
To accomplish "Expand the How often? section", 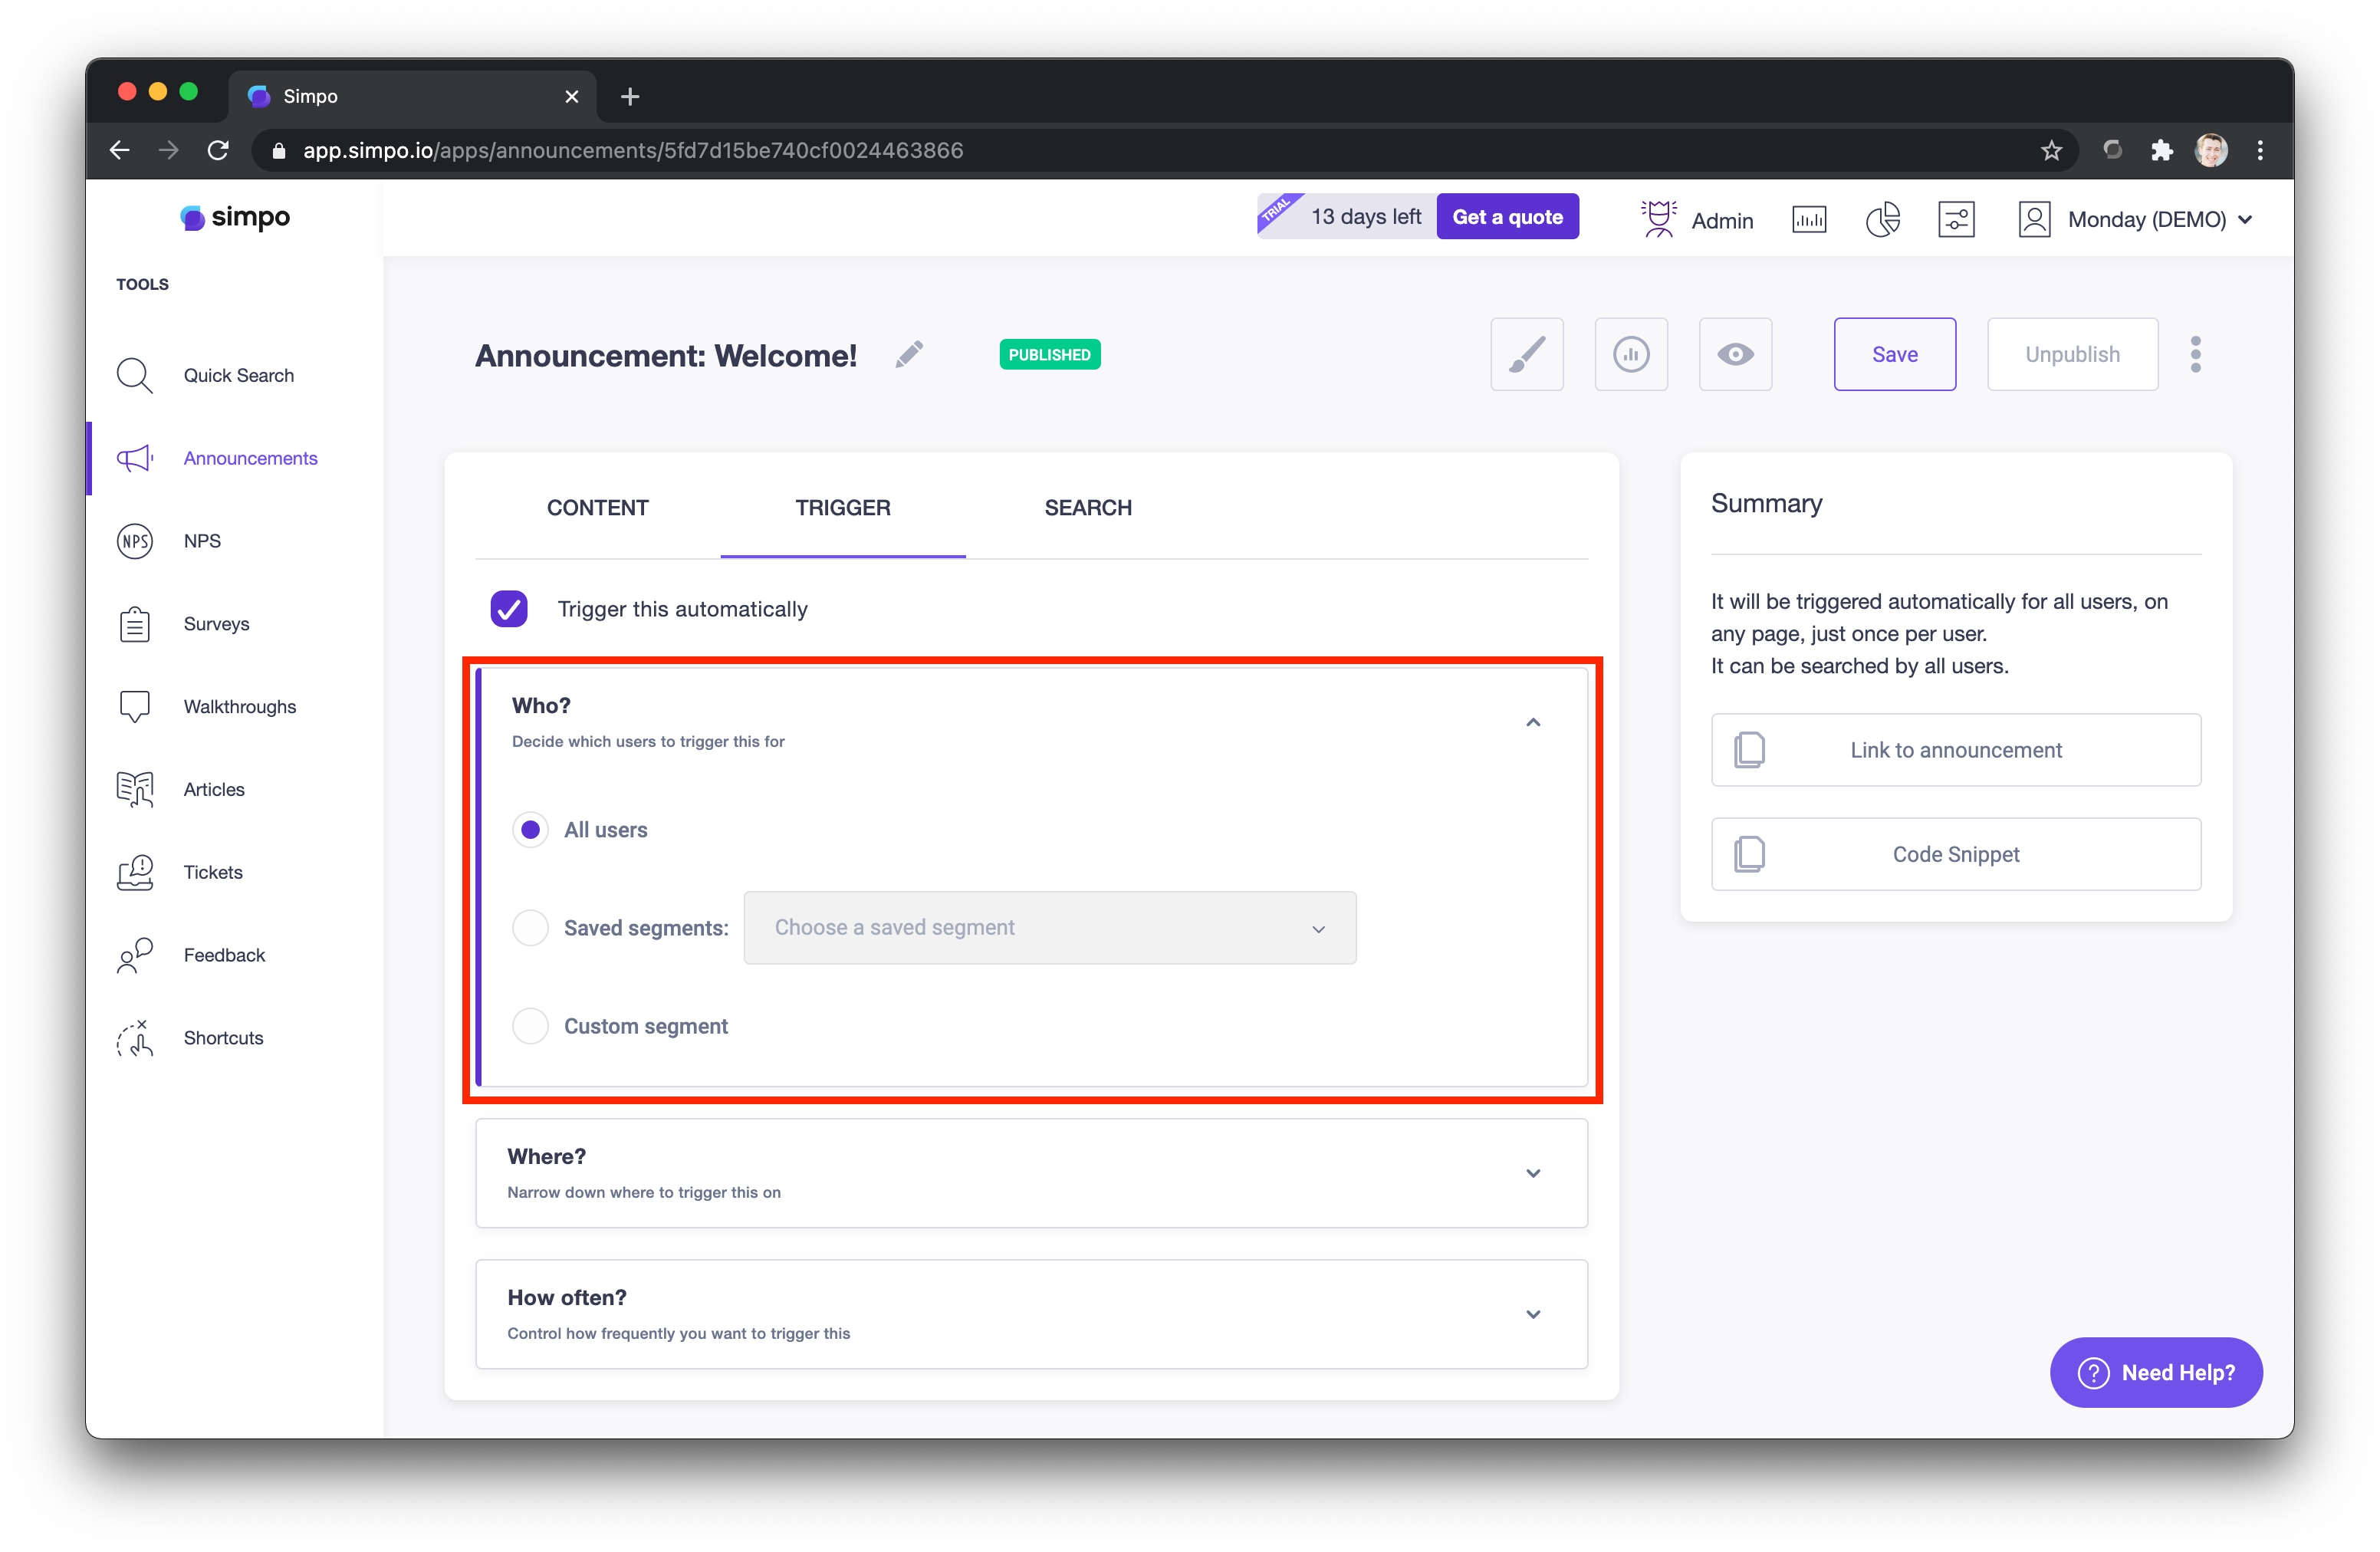I will click(x=1532, y=1314).
